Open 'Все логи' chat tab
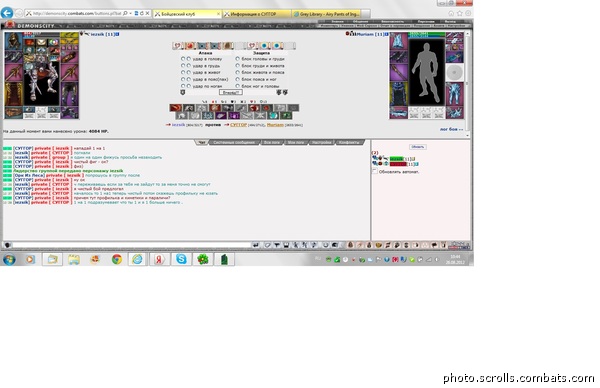The width and height of the screenshot is (600, 388). pyautogui.click(x=272, y=142)
